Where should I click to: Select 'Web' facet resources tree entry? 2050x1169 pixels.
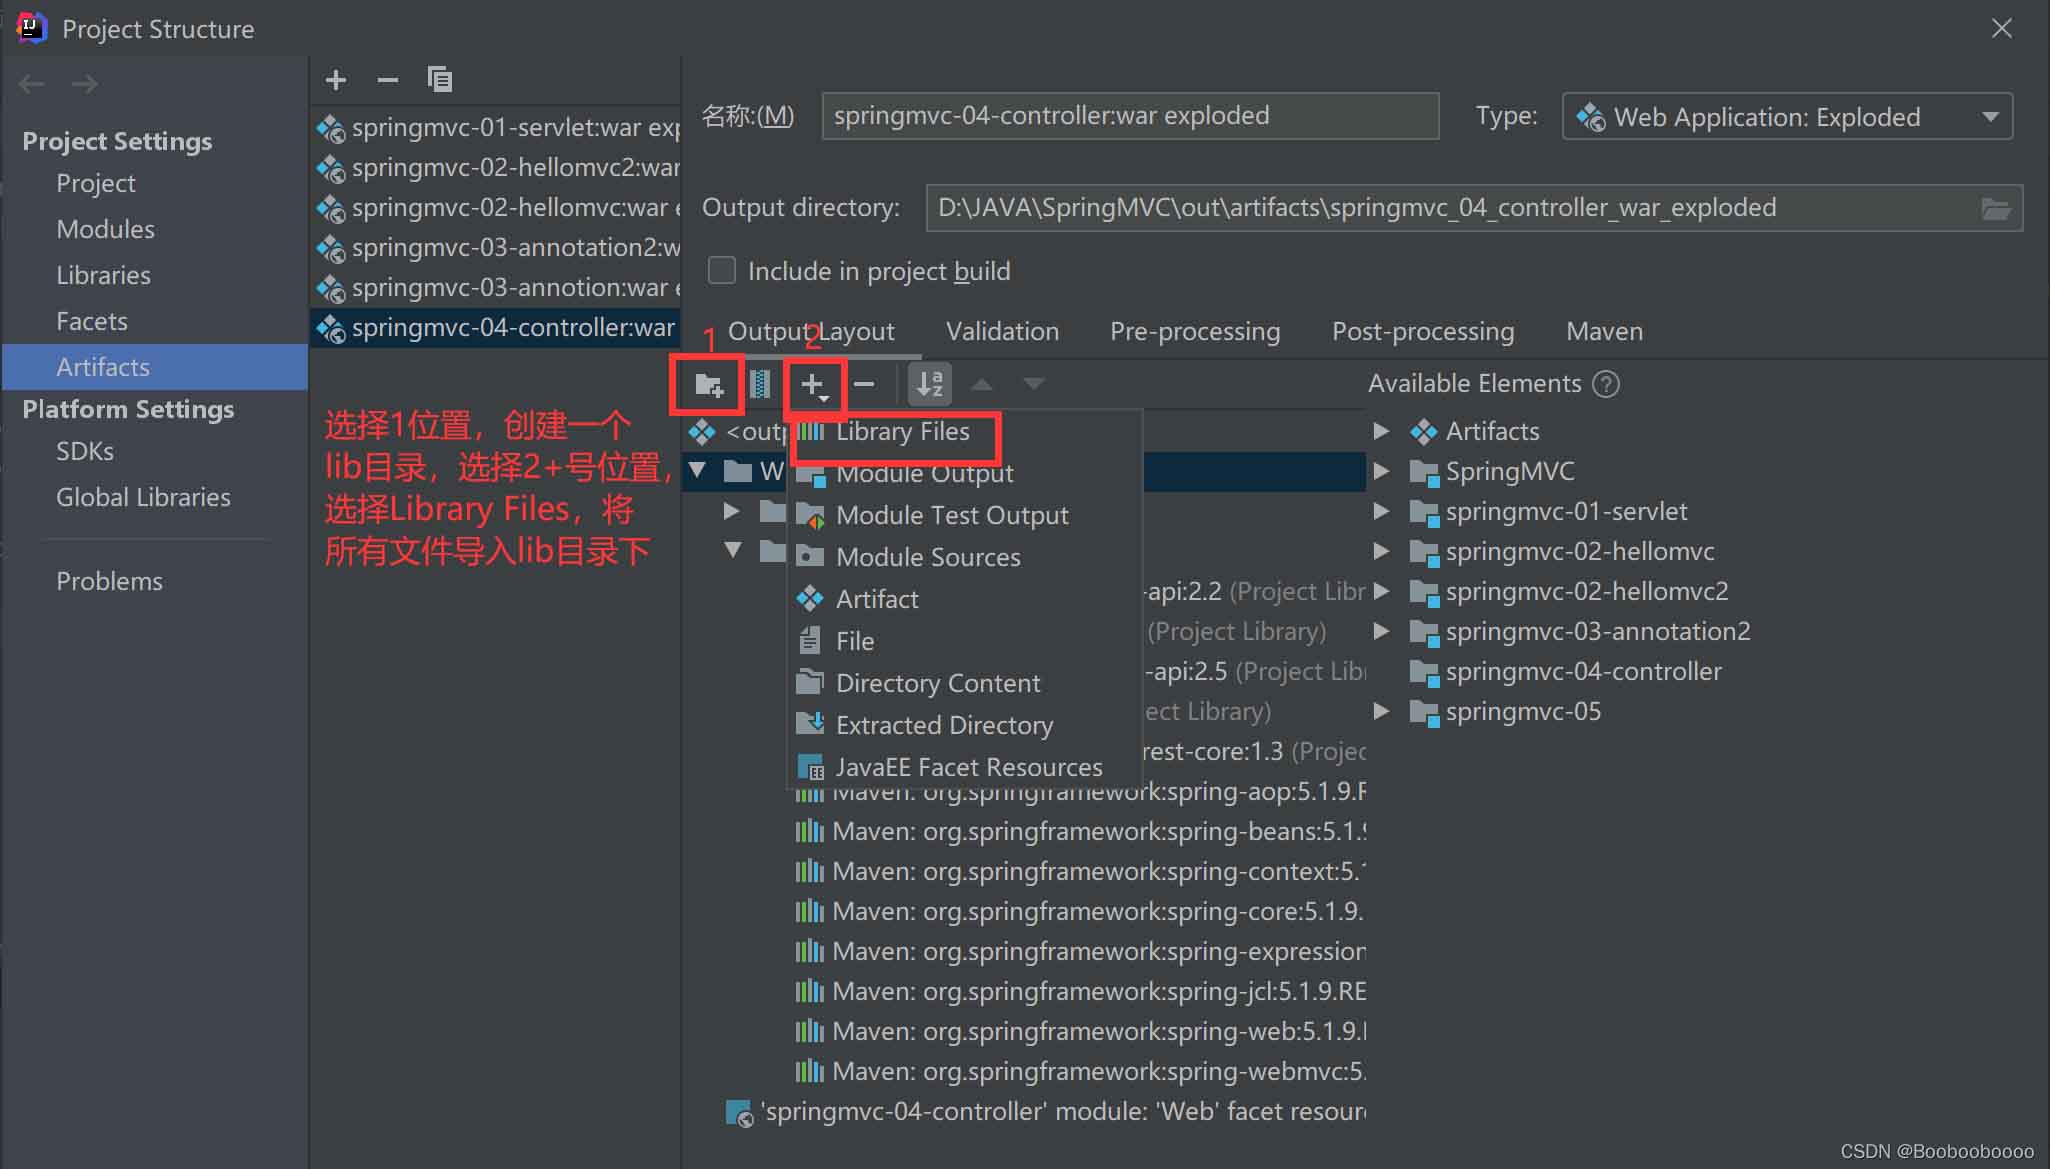click(x=1045, y=1112)
